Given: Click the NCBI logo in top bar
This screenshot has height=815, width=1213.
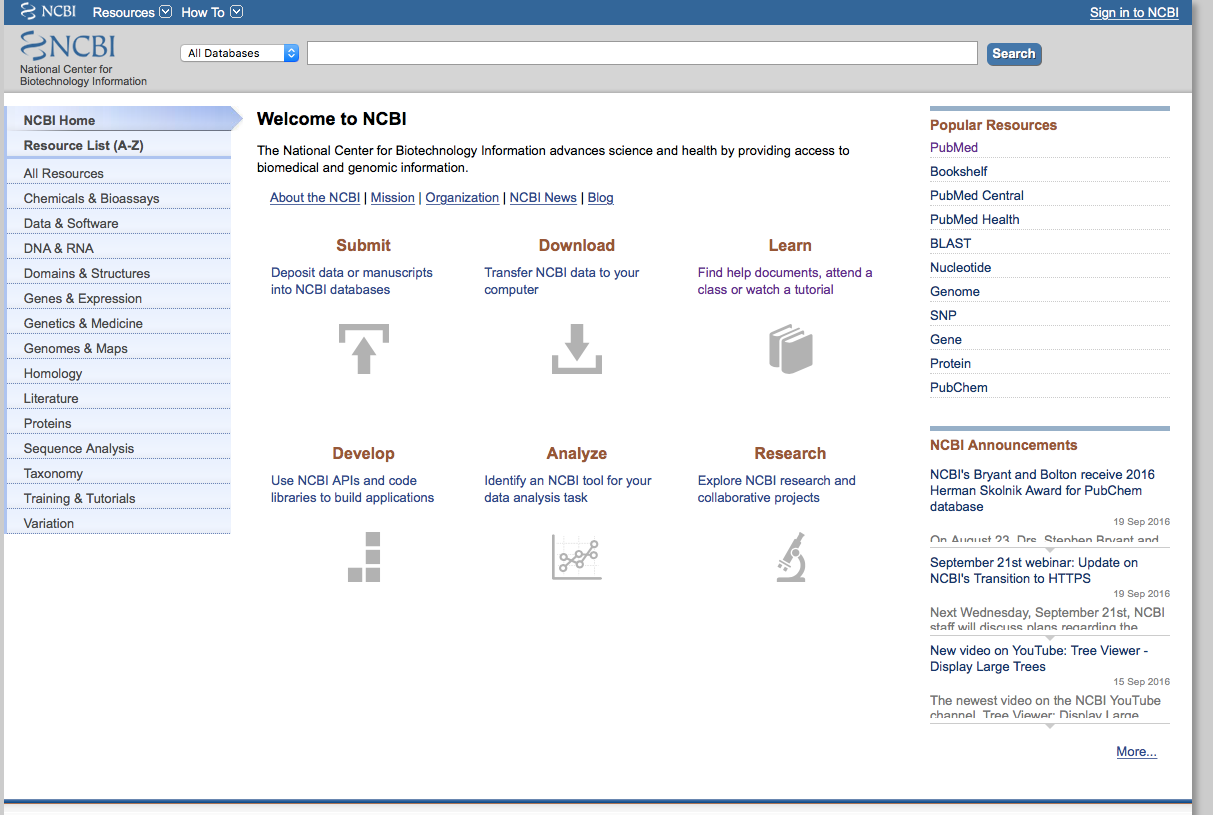Looking at the screenshot, I should [48, 12].
